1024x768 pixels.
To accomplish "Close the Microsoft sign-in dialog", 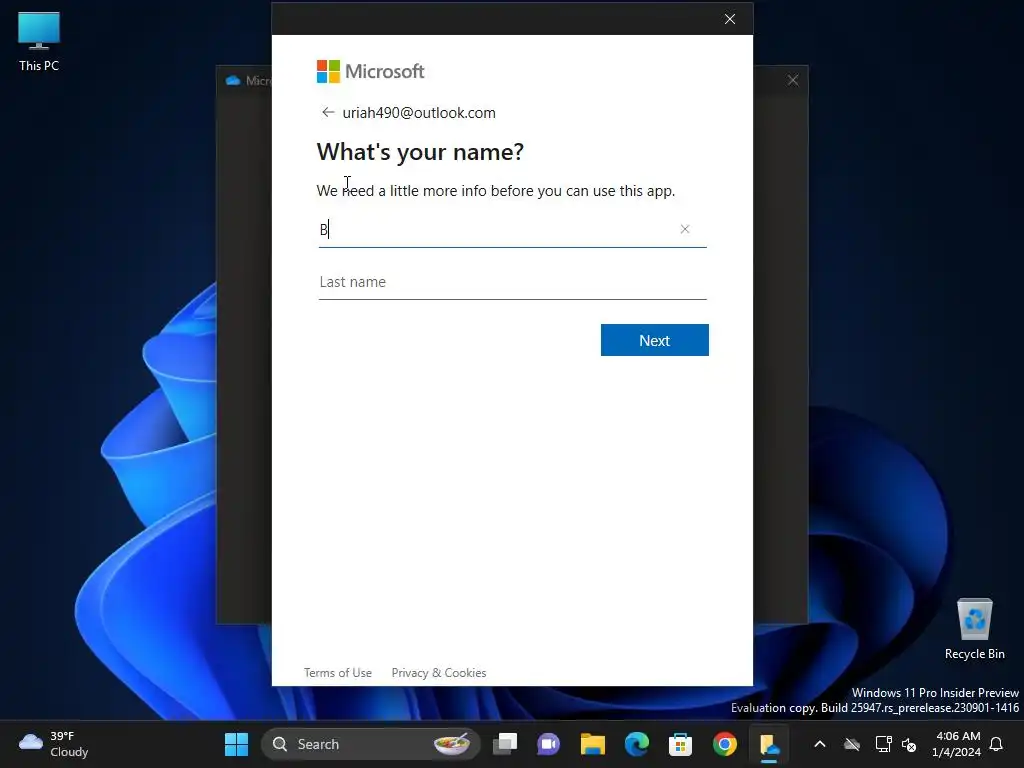I will [729, 19].
